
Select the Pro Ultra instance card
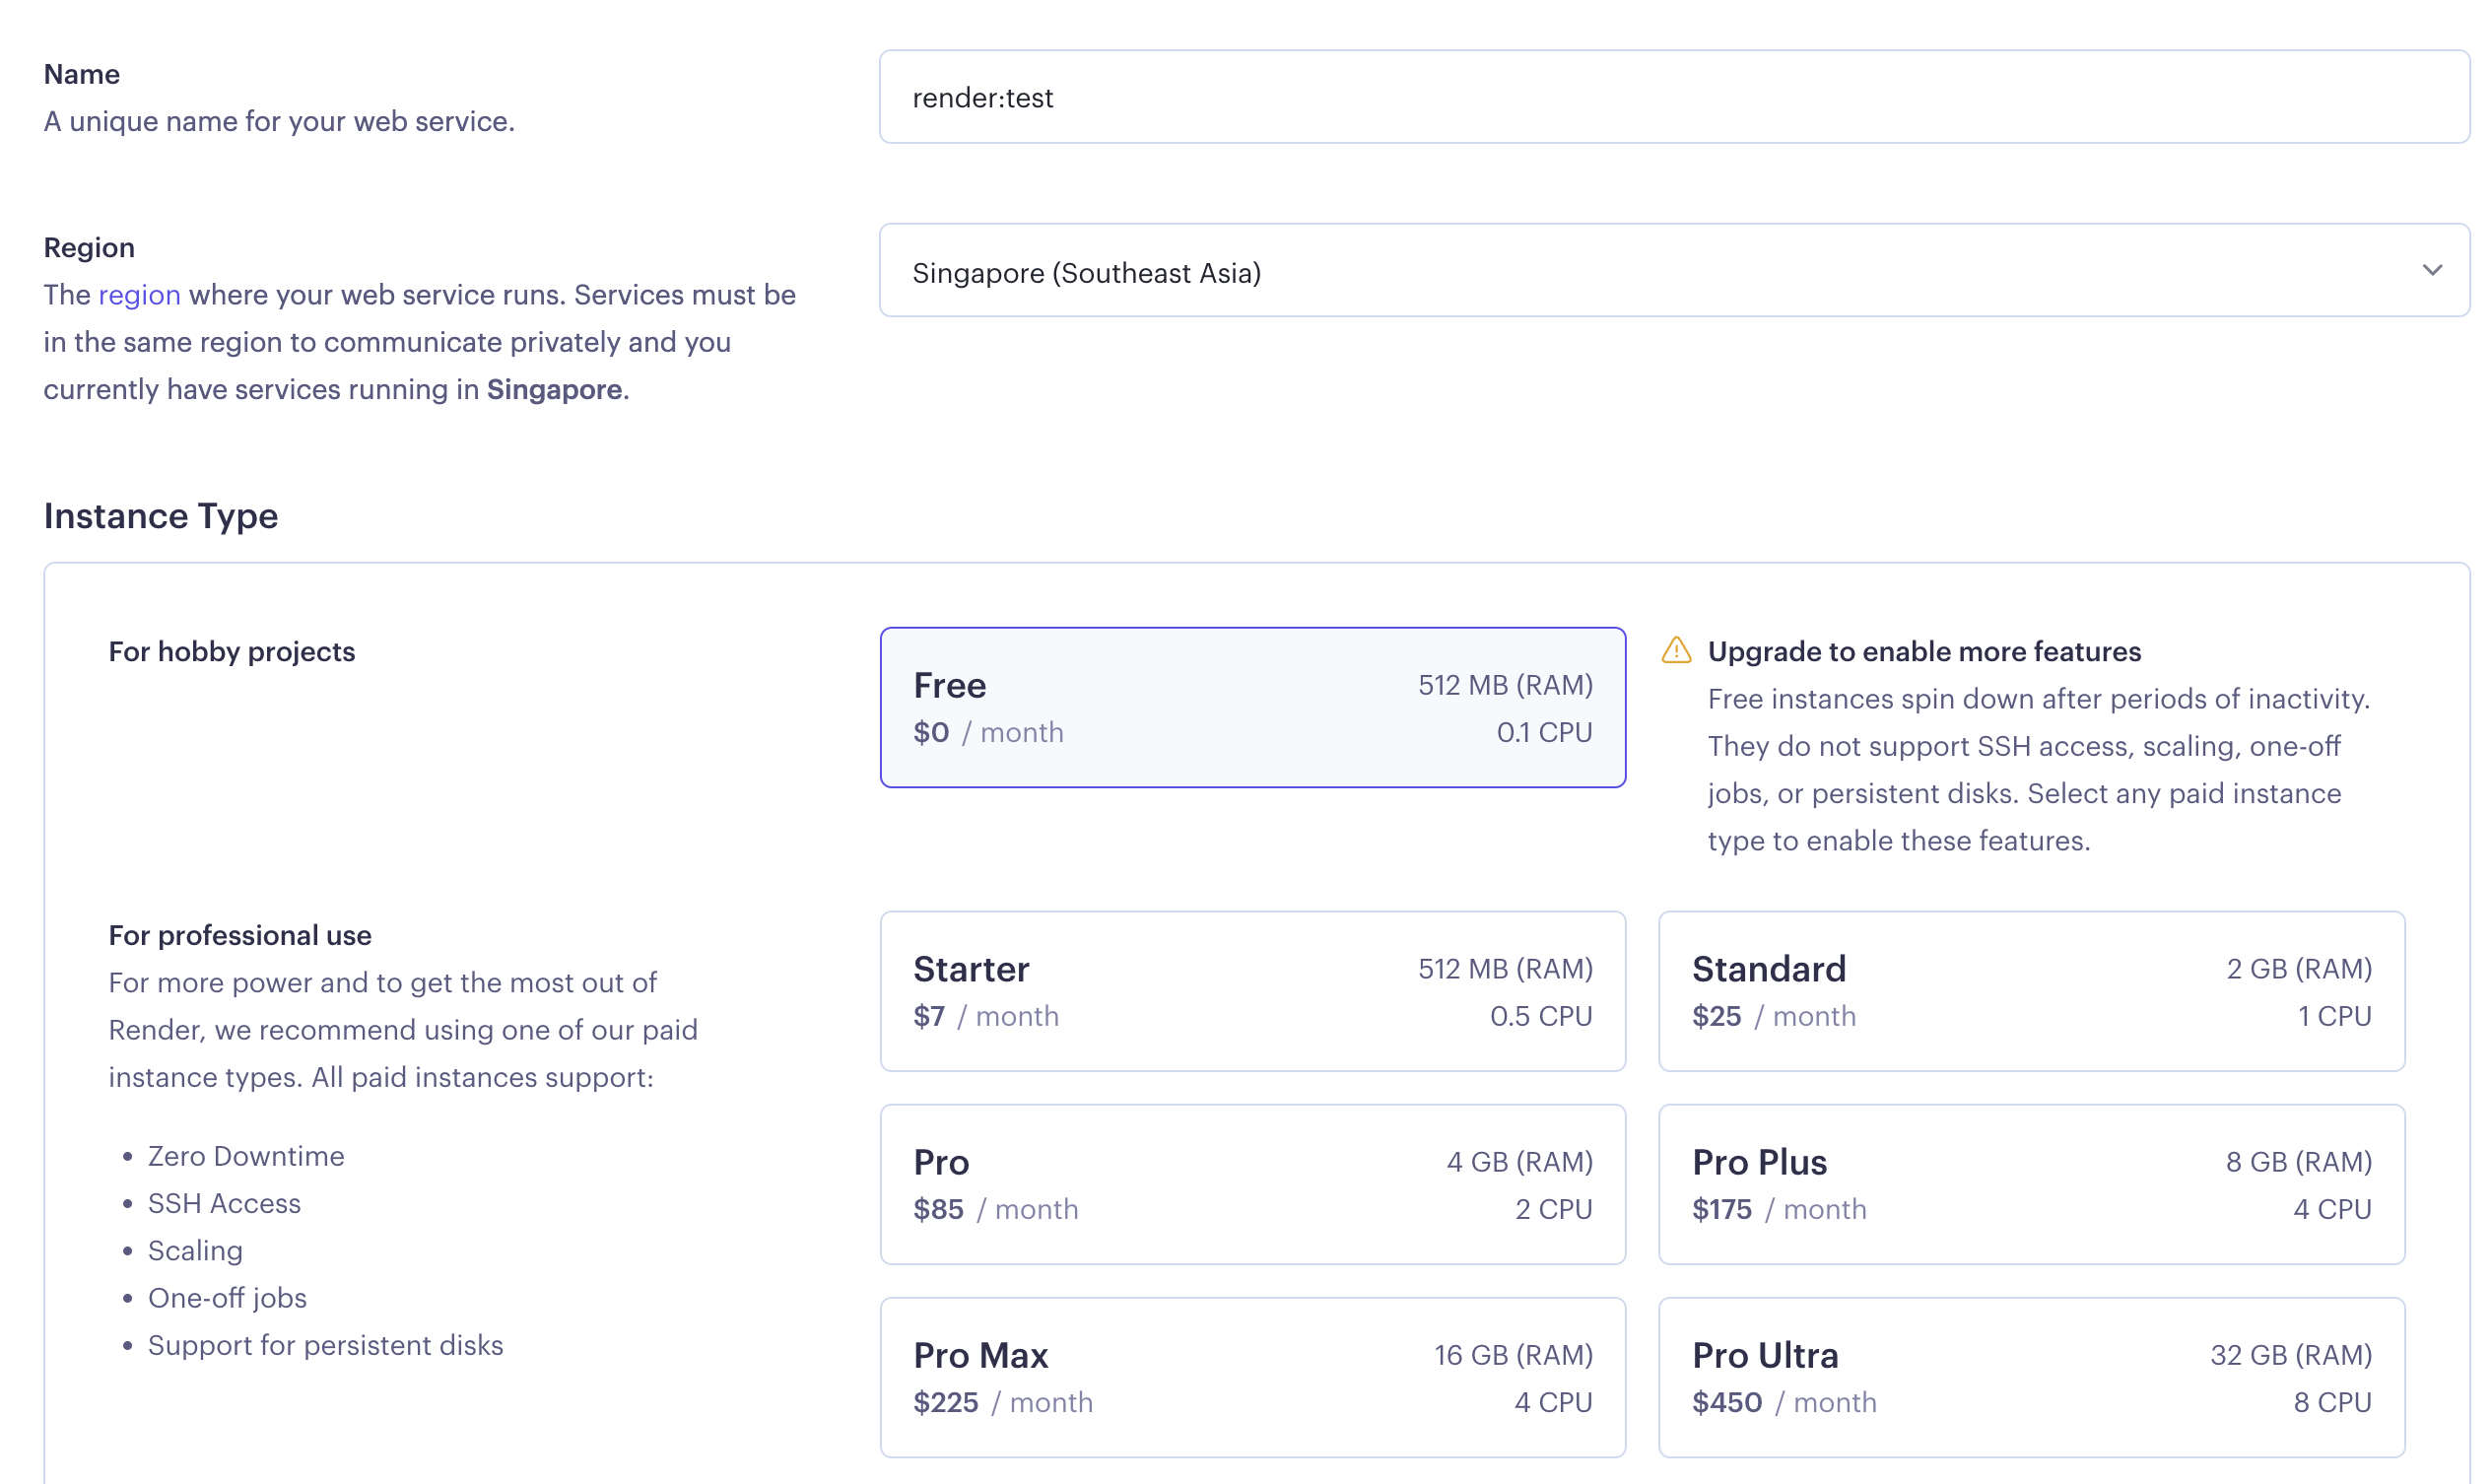[2030, 1377]
